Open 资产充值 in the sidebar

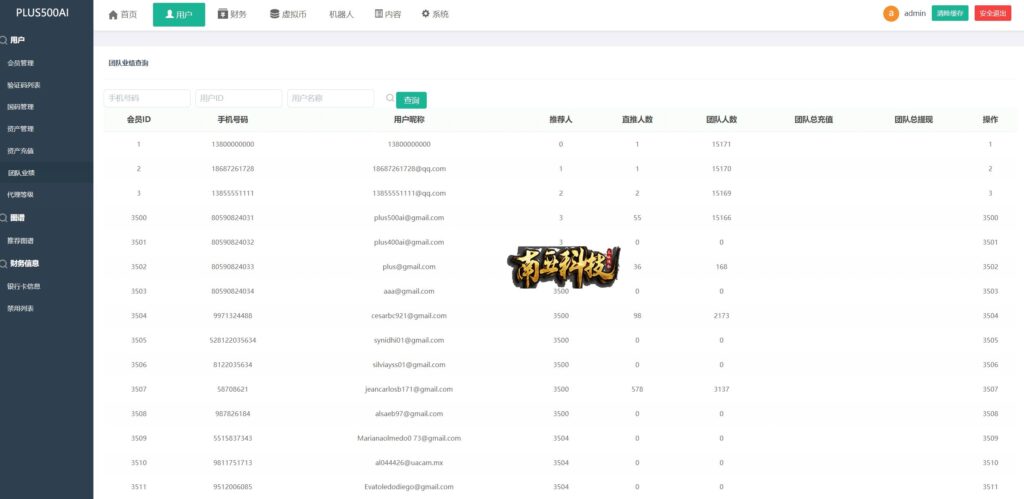pos(20,151)
